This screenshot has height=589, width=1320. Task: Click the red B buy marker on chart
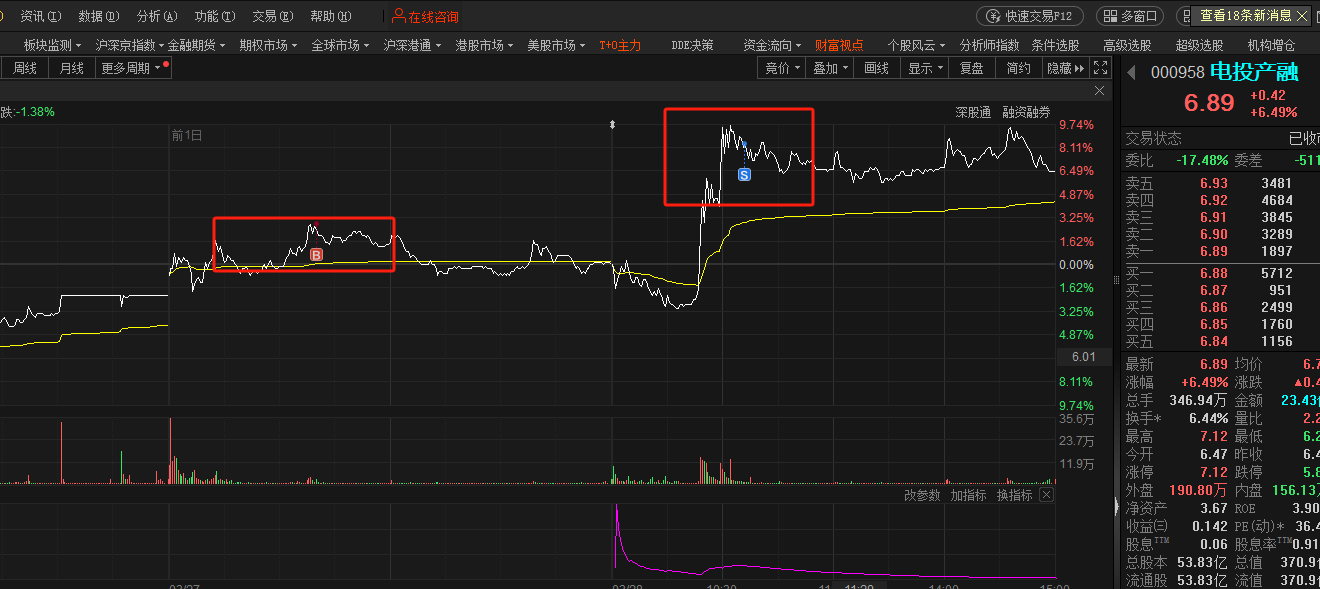tap(316, 255)
